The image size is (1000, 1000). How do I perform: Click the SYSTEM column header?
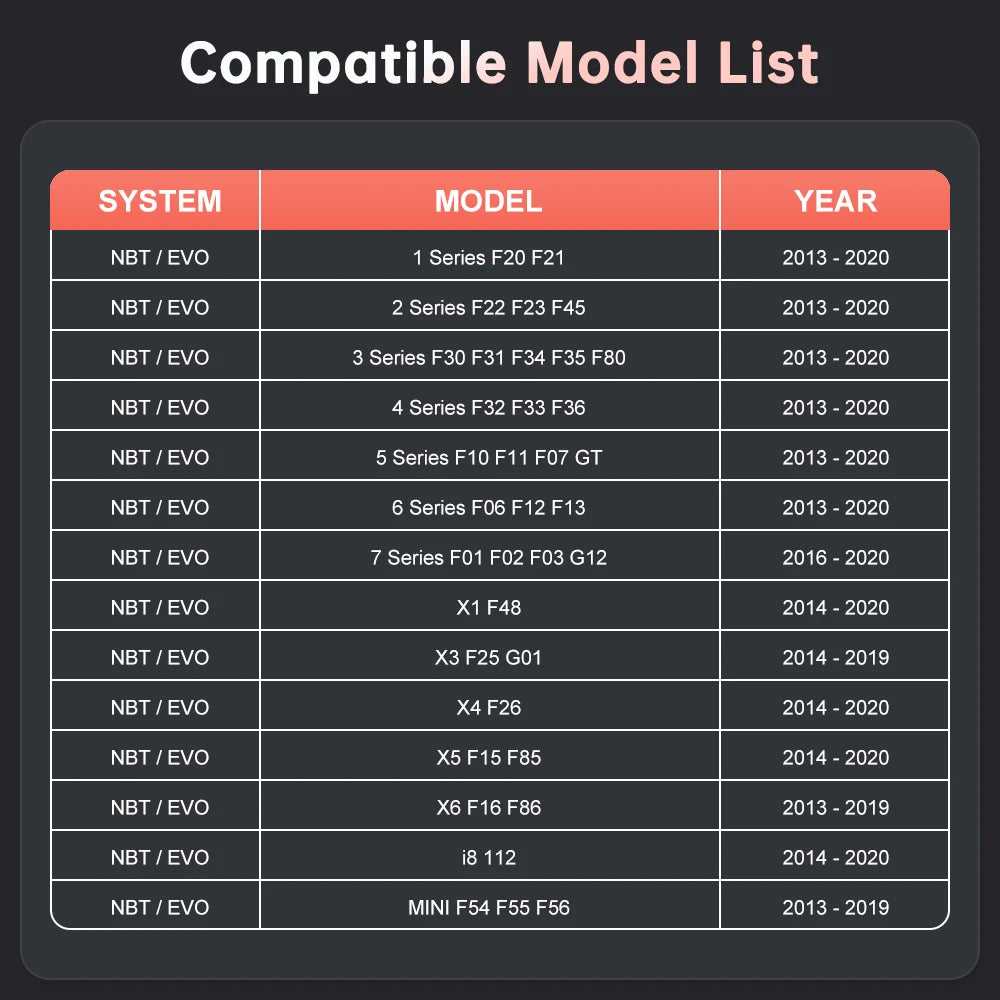pos(155,200)
